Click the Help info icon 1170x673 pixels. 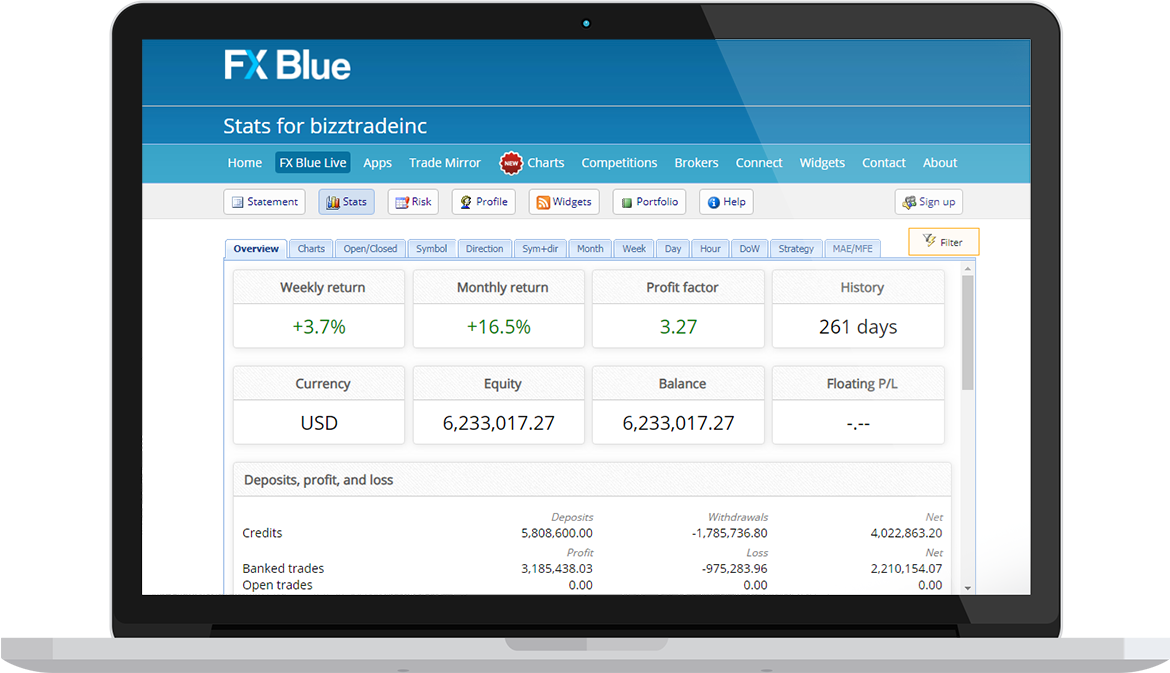coord(713,202)
